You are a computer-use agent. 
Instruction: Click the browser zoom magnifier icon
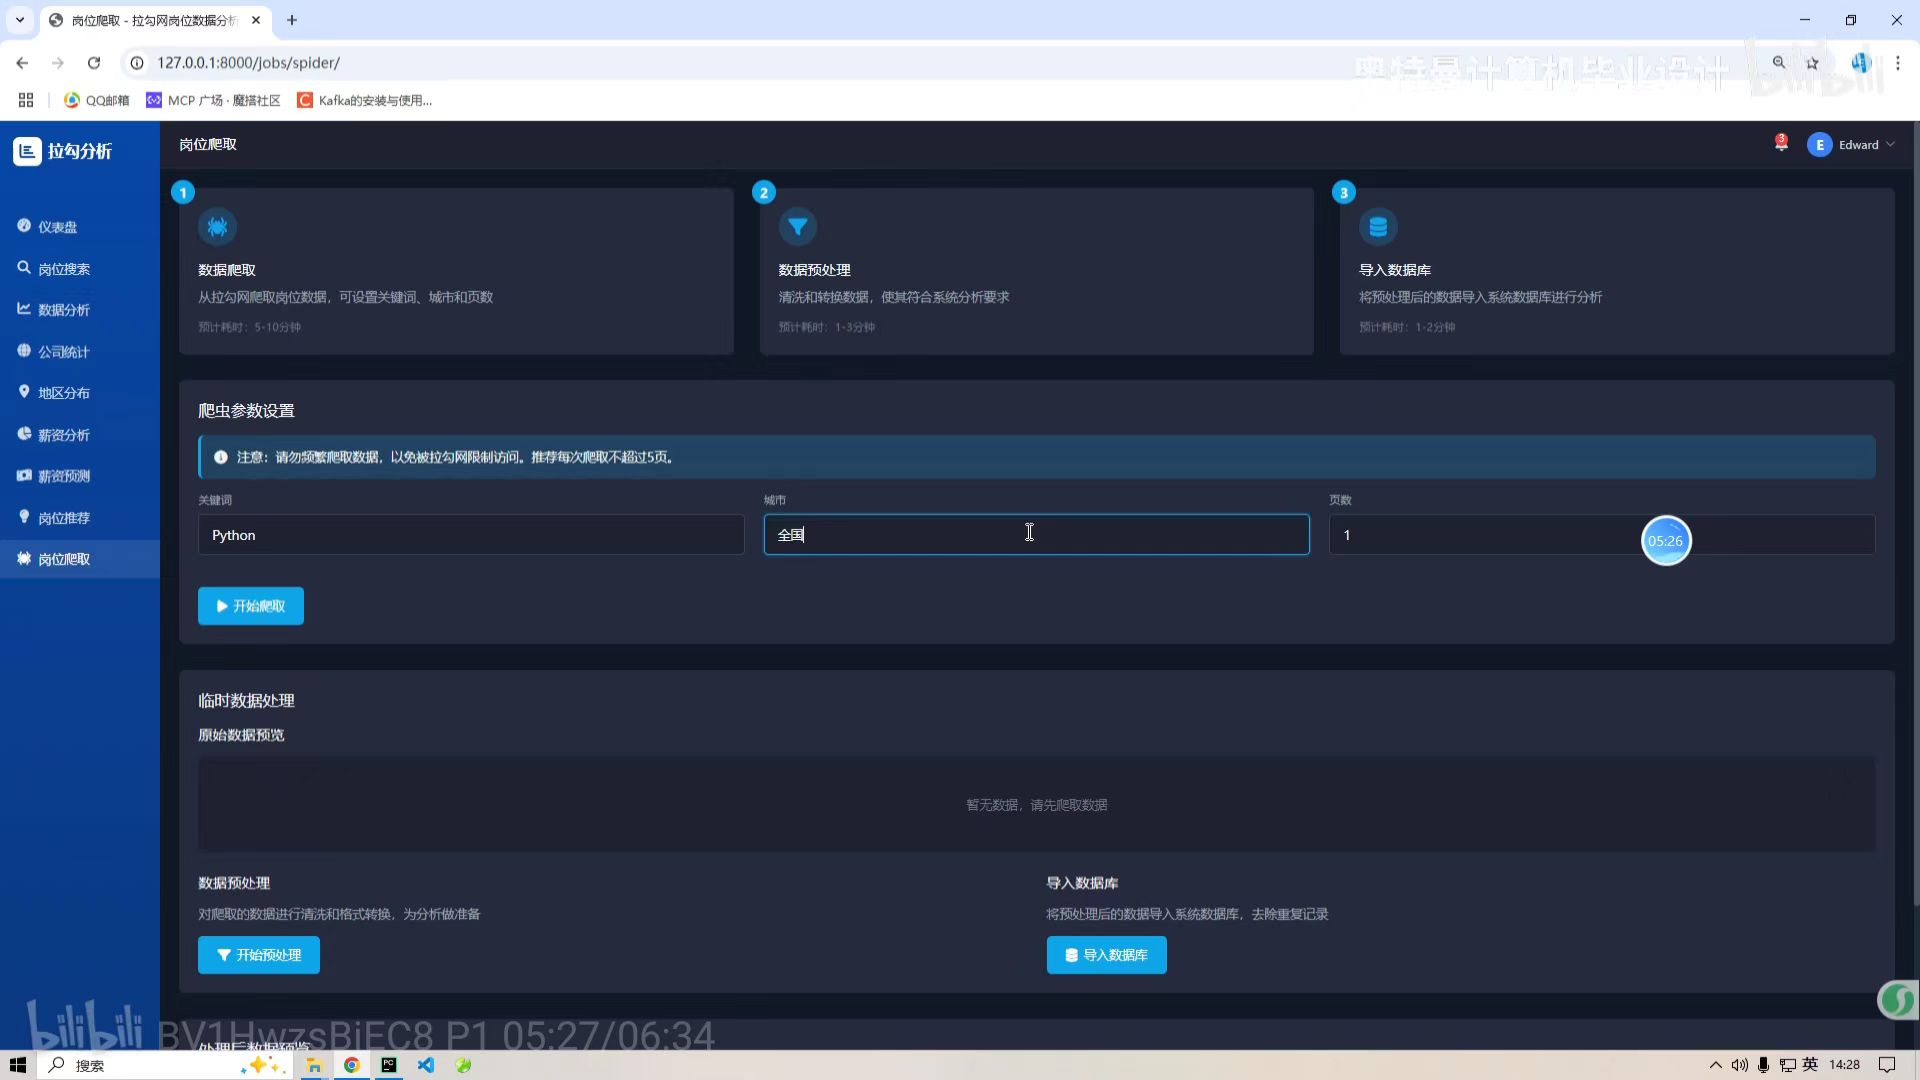pyautogui.click(x=1779, y=63)
